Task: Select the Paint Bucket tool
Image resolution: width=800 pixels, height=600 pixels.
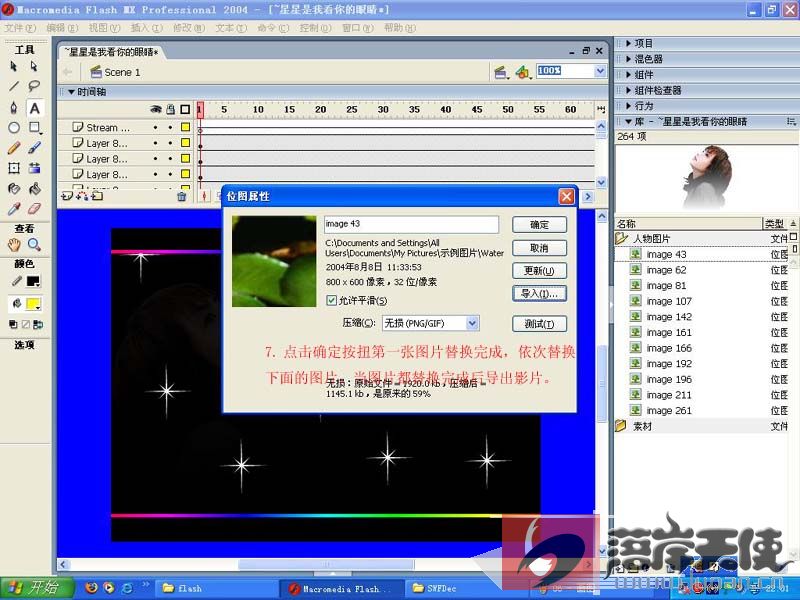Action: point(34,189)
